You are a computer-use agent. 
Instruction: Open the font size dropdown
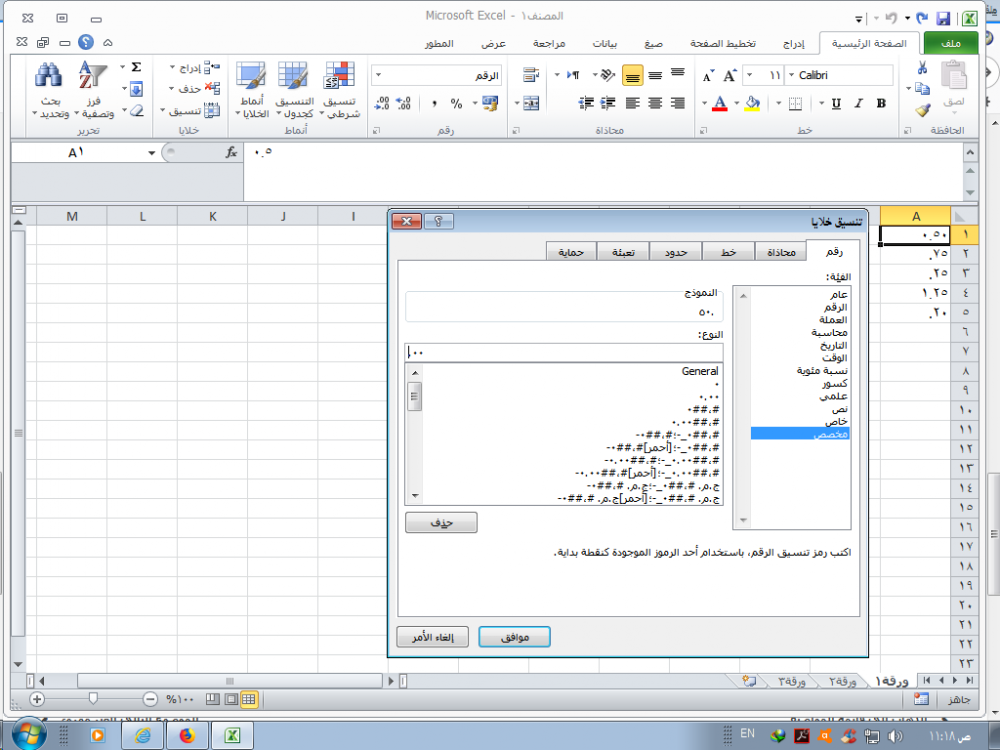tap(750, 75)
